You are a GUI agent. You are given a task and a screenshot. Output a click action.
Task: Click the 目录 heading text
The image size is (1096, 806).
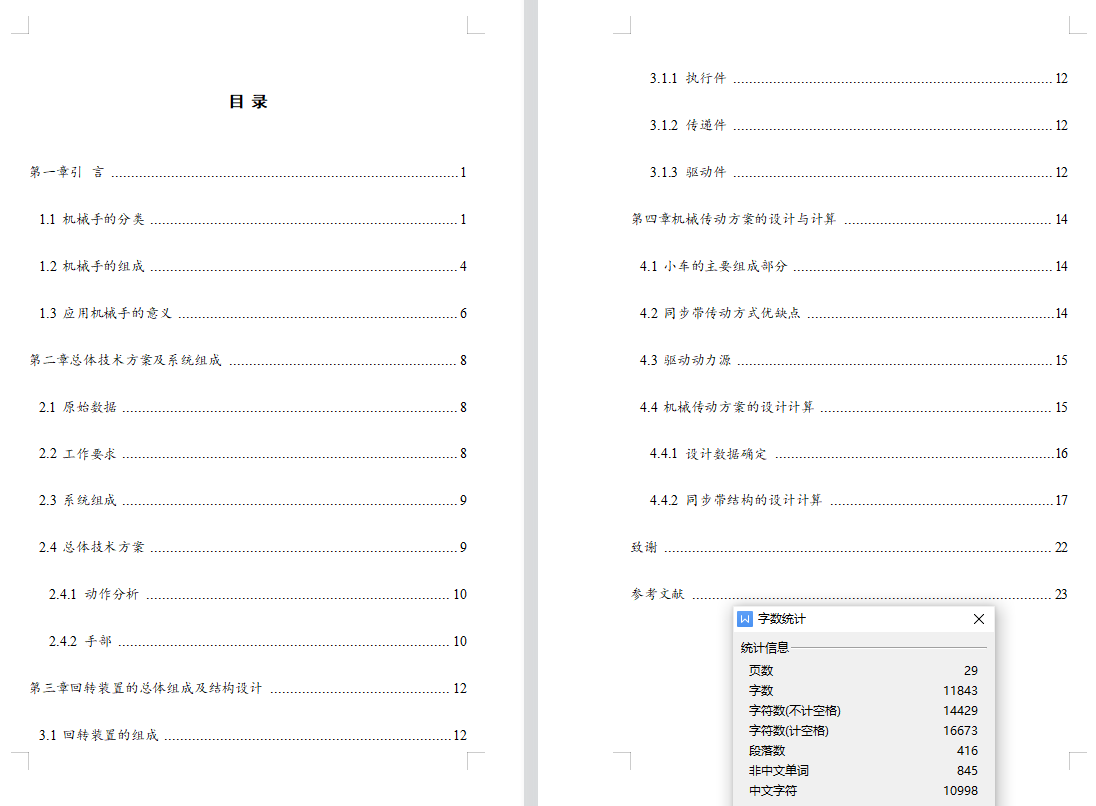[x=248, y=101]
